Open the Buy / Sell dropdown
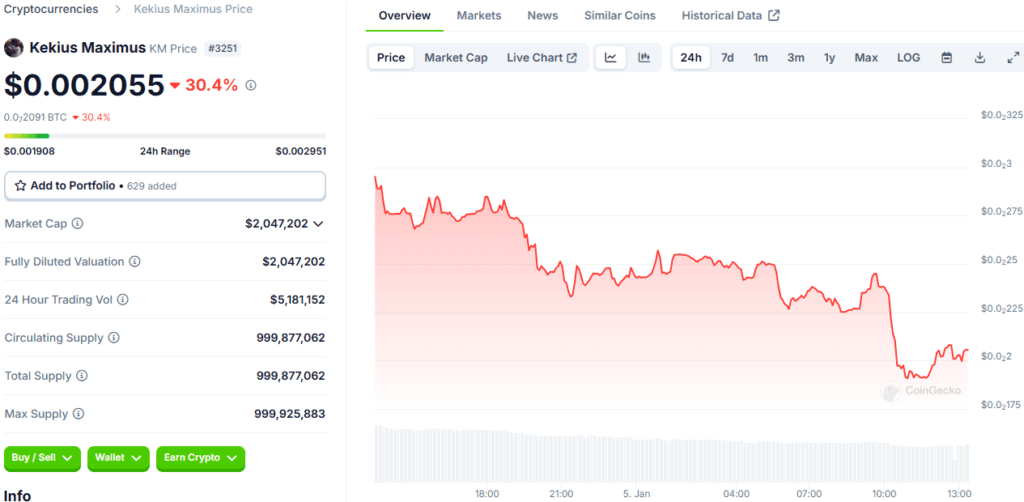This screenshot has width=1024, height=502. pos(42,458)
